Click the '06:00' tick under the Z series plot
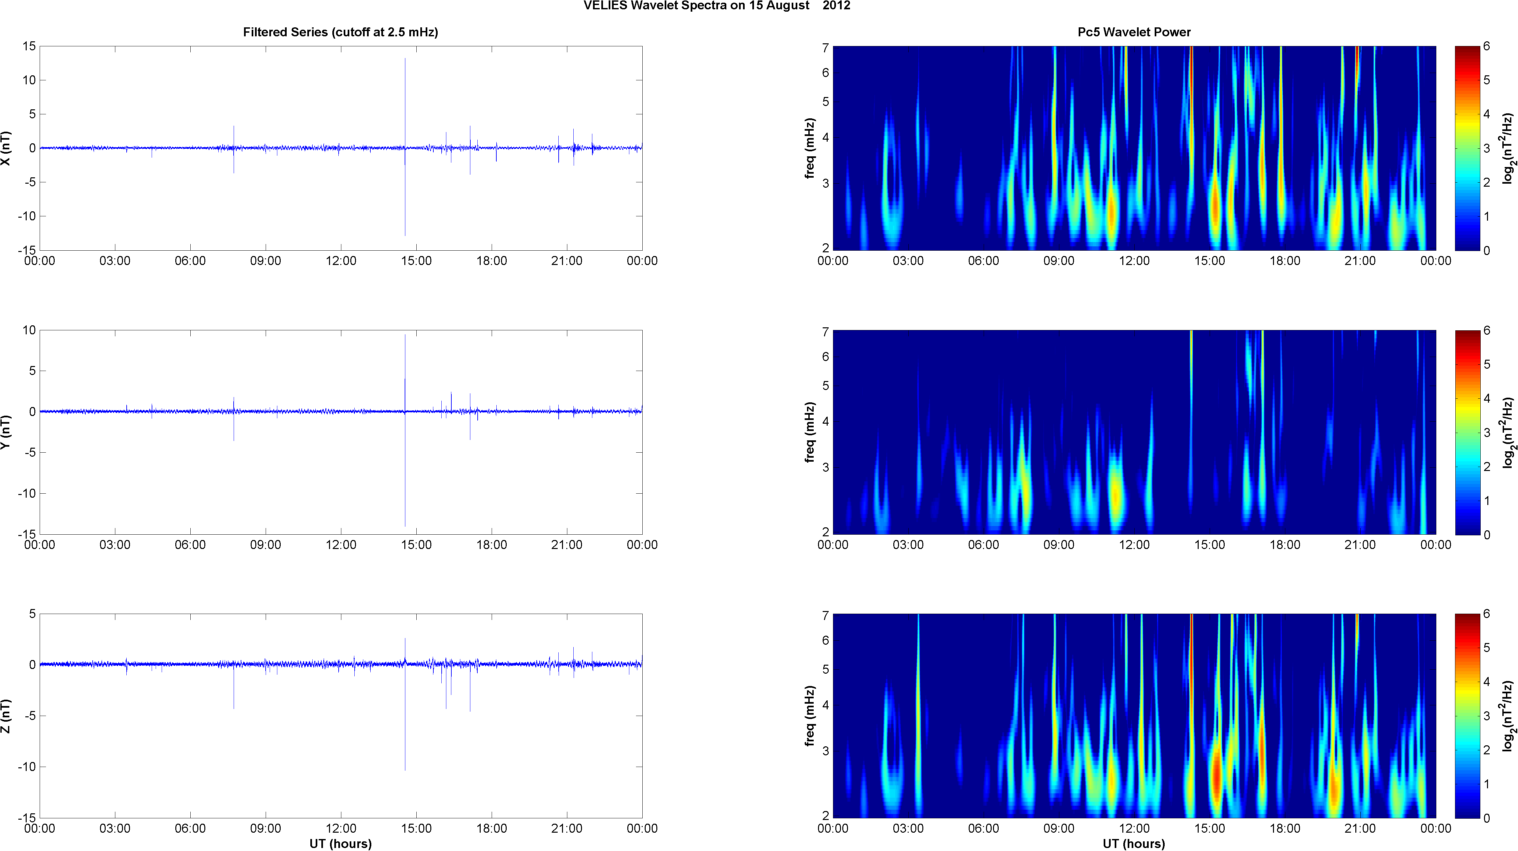 190,828
